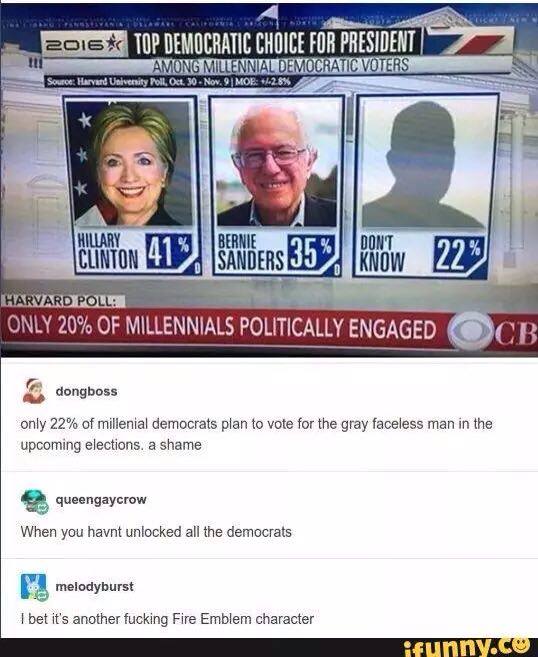The image size is (538, 657).
Task: Click the 22% Don't Know badge
Action: coord(460,254)
